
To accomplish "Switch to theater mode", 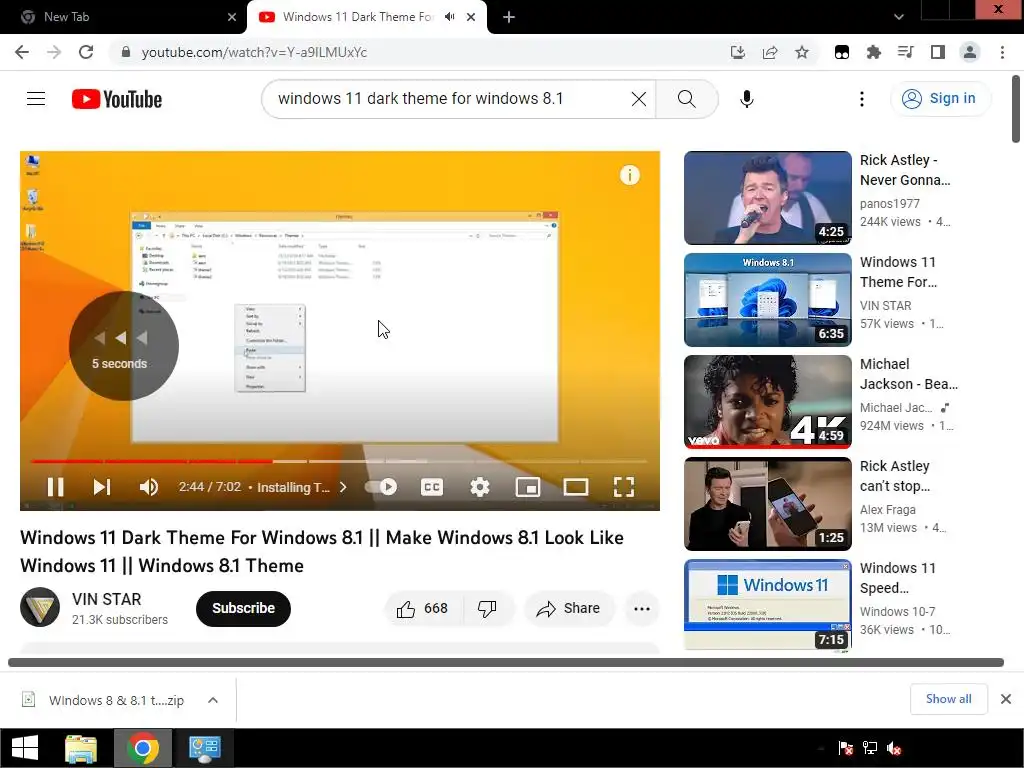I will tap(576, 487).
